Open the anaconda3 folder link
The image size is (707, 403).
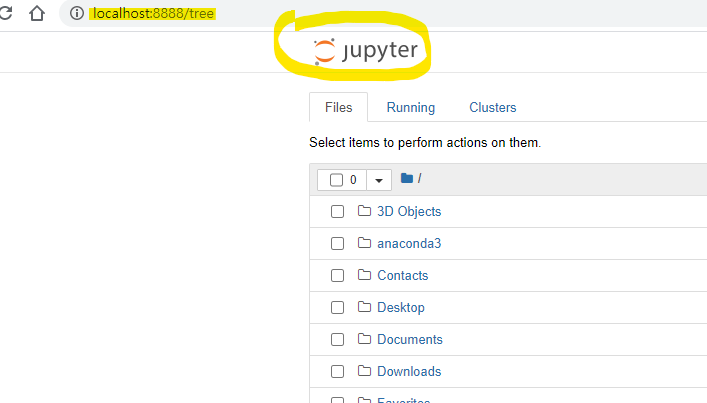pos(409,243)
